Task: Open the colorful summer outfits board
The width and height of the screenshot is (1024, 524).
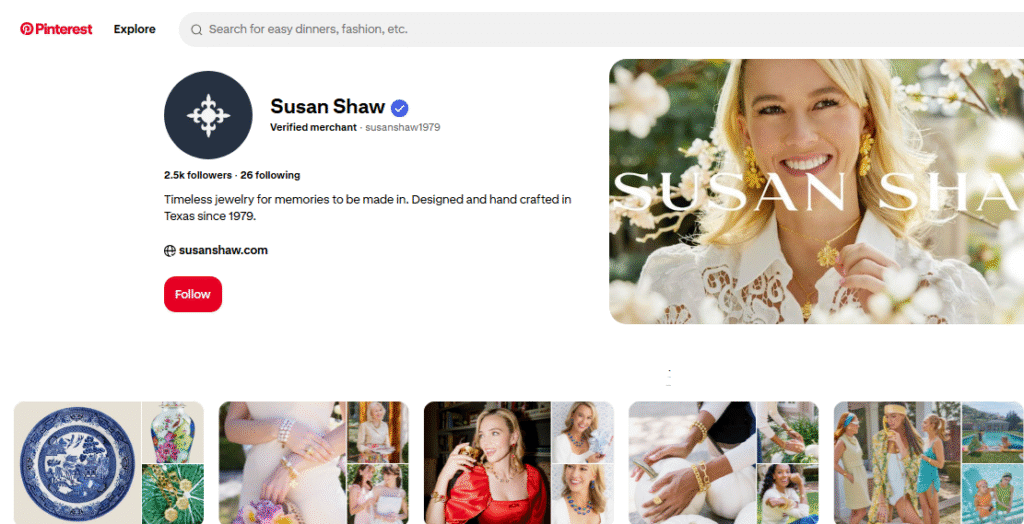Action: click(897, 463)
